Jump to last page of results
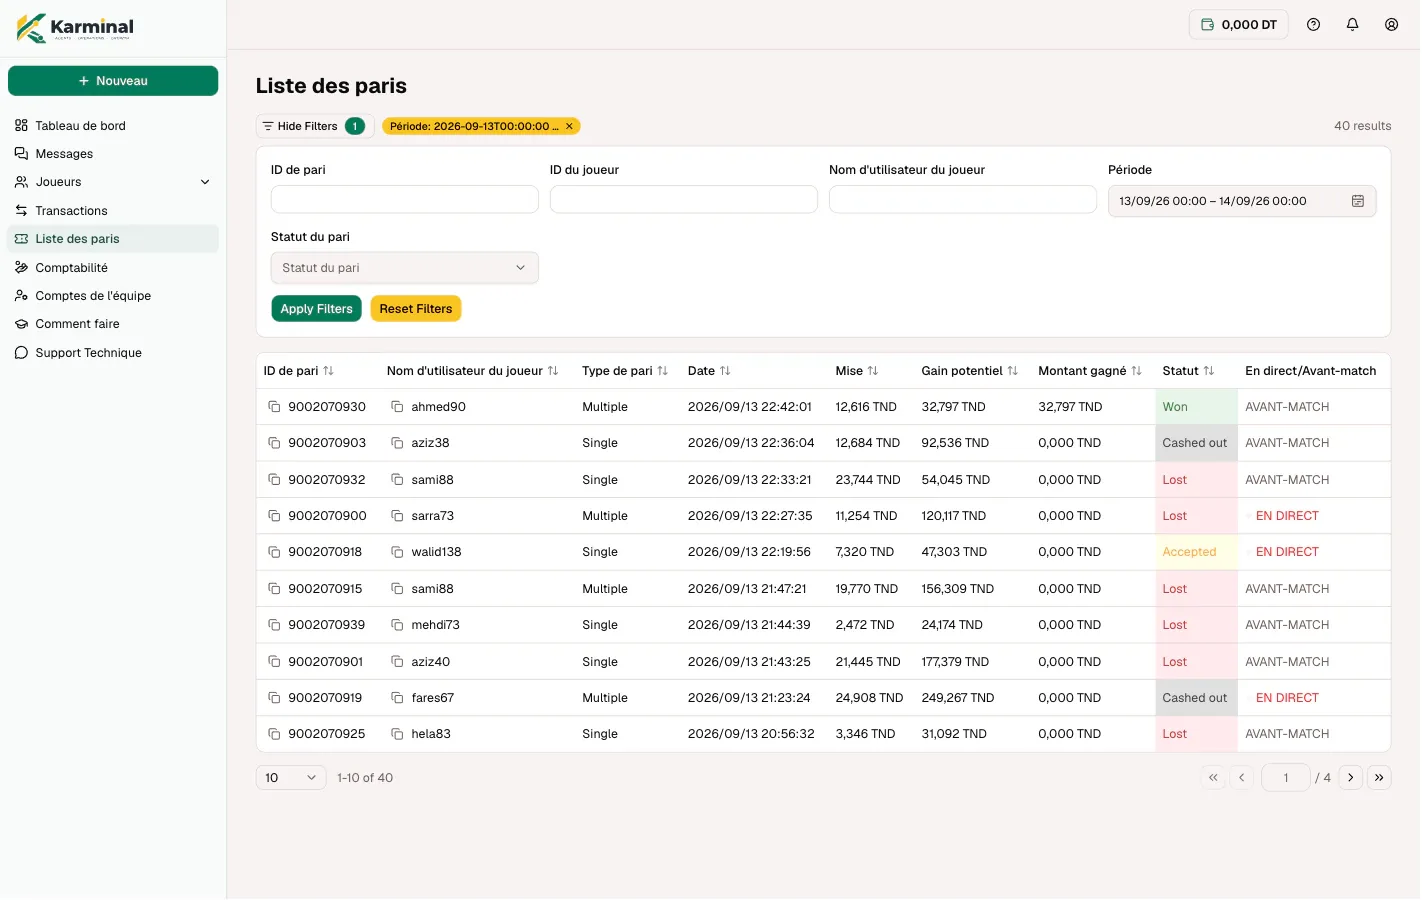This screenshot has height=900, width=1422. 1379,778
